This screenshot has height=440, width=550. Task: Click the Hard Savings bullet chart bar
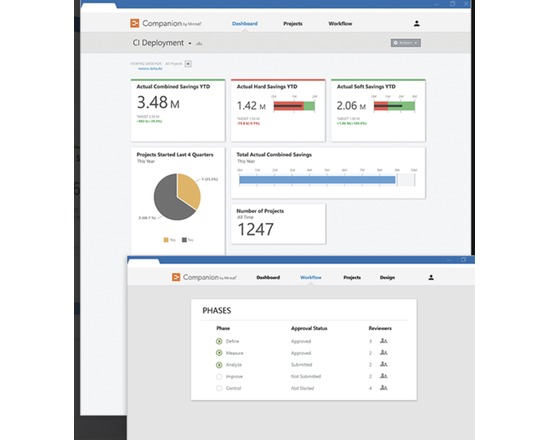point(294,106)
